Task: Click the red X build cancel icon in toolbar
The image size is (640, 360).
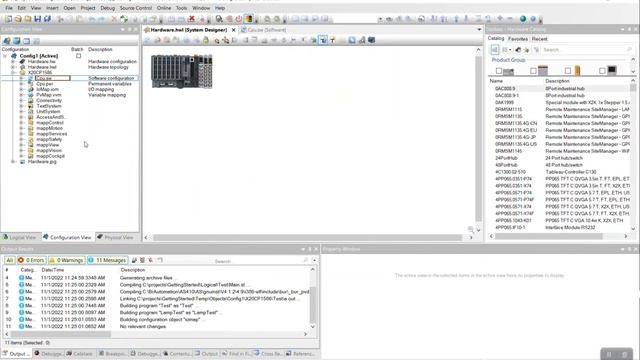Action: click(191, 19)
